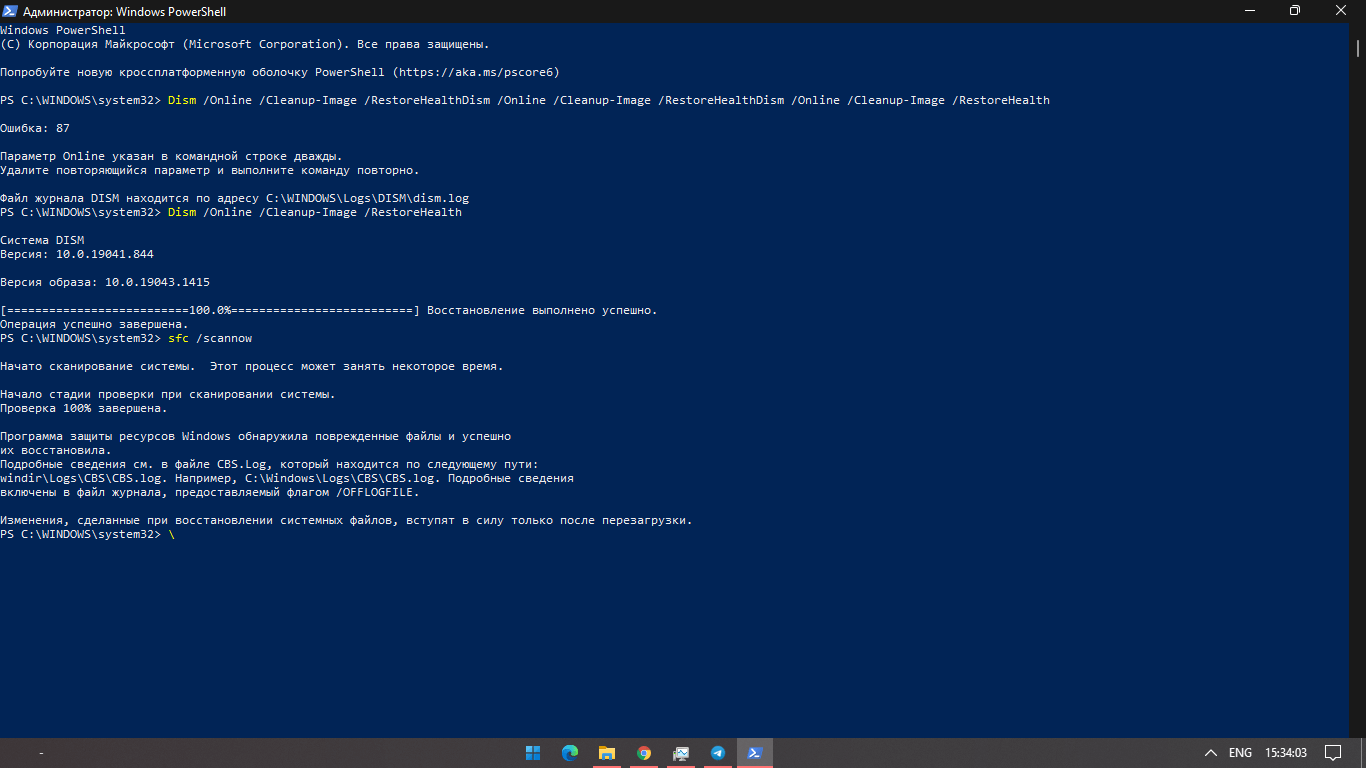Click the PowerShell title bar icon
Image resolution: width=1366 pixels, height=768 pixels.
point(11,11)
